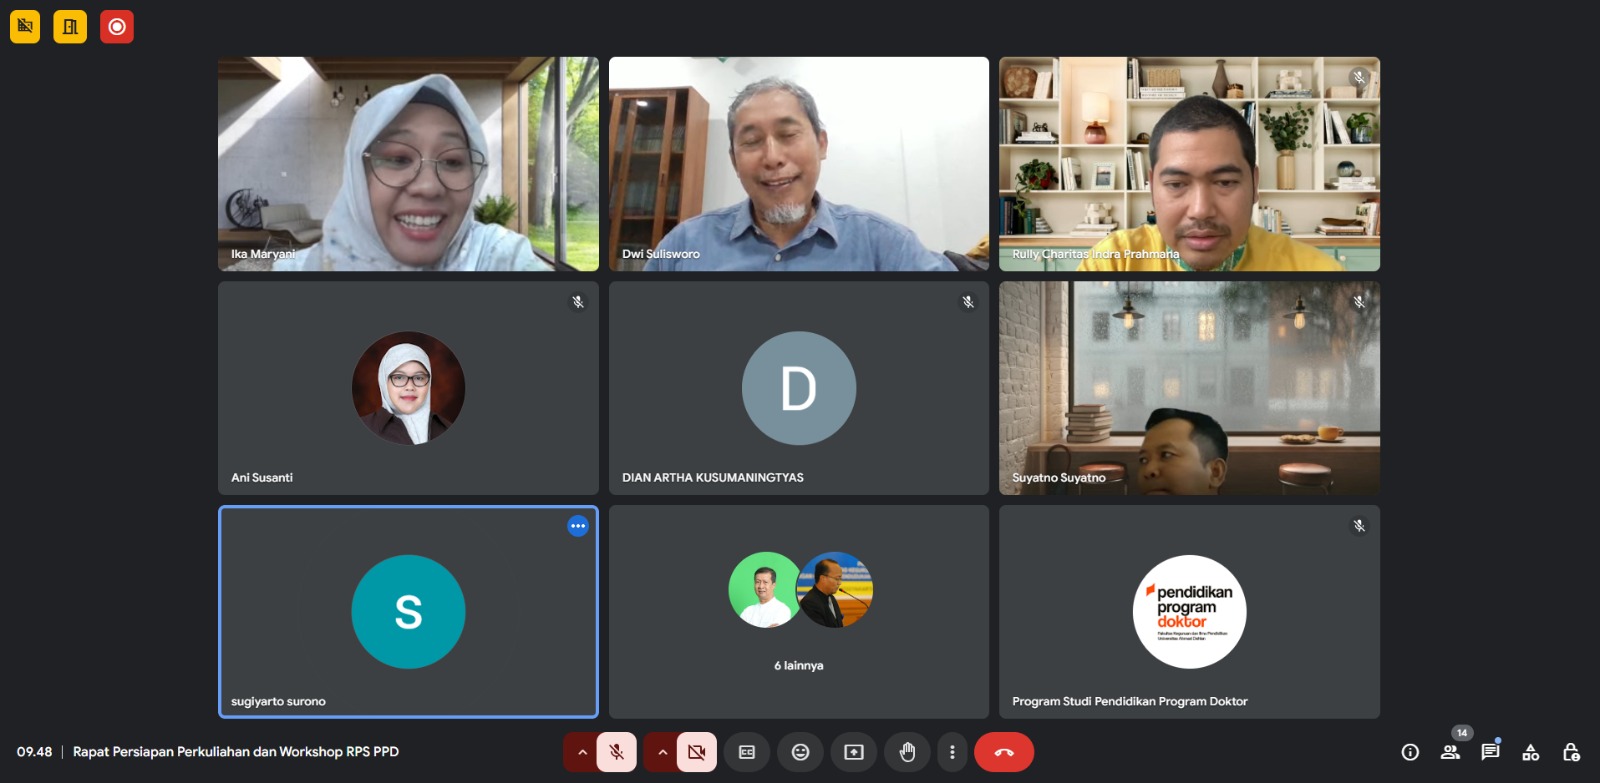Screen dimensions: 1600x783
Task: Expand video settings arrow beside camera
Action: [662, 752]
